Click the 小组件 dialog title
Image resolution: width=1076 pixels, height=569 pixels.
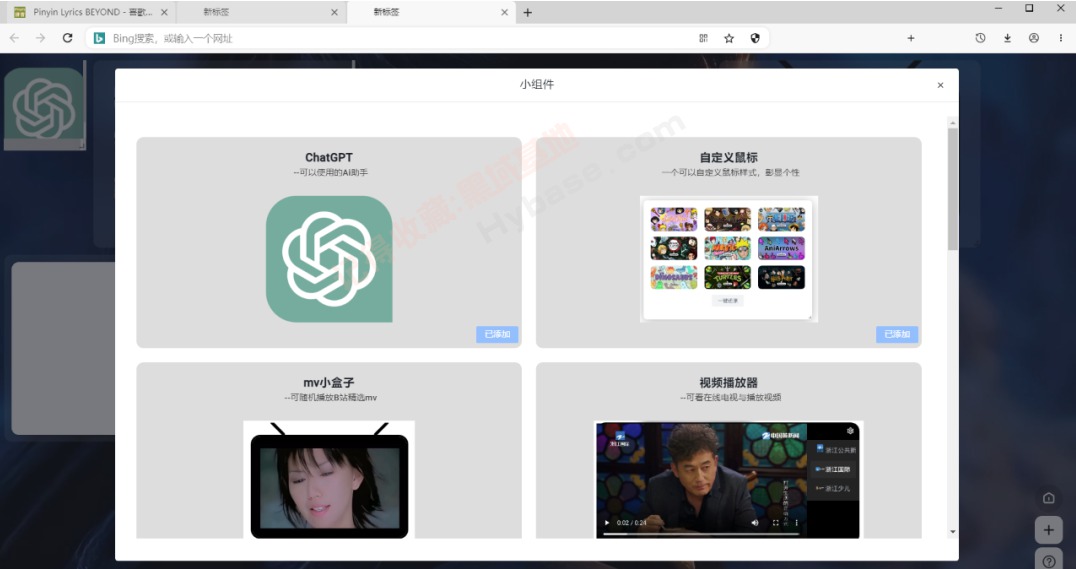pyautogui.click(x=537, y=84)
